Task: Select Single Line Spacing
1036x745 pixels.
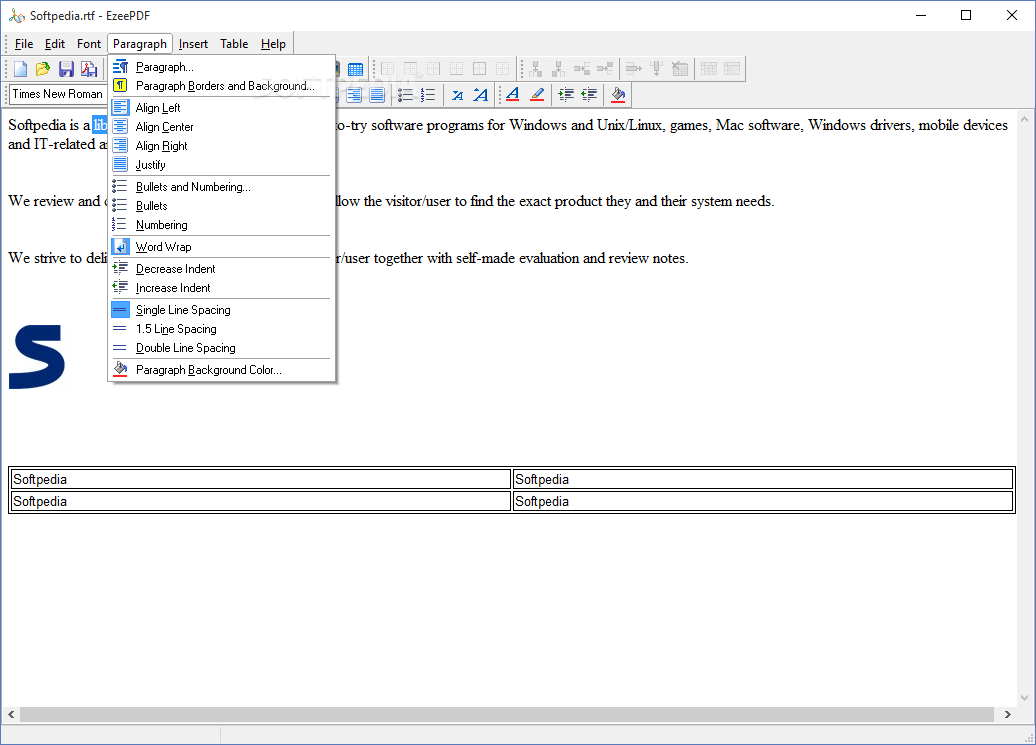Action: click(221, 310)
